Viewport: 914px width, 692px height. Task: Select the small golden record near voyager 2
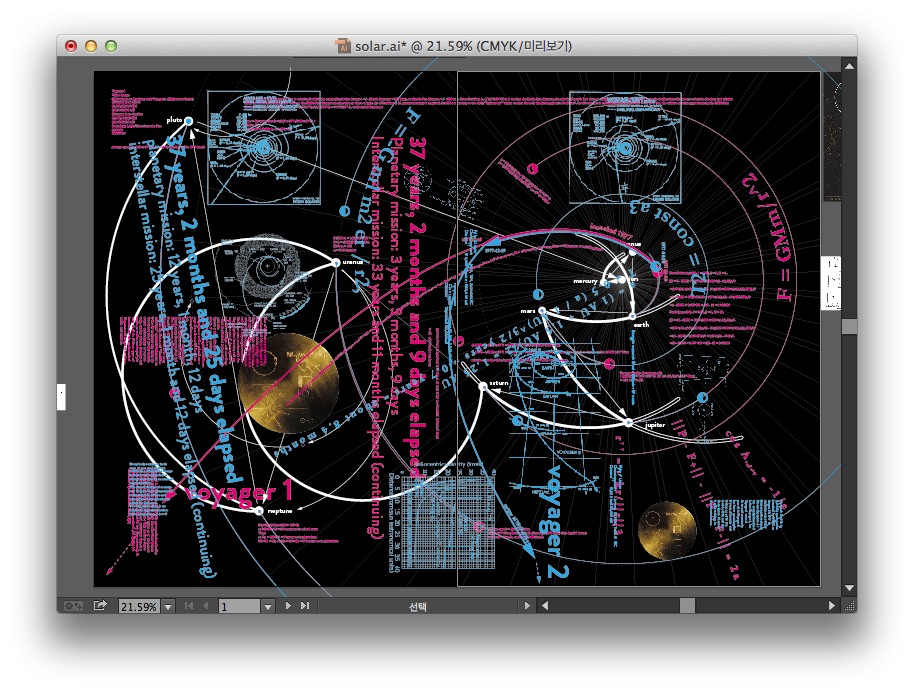[667, 531]
